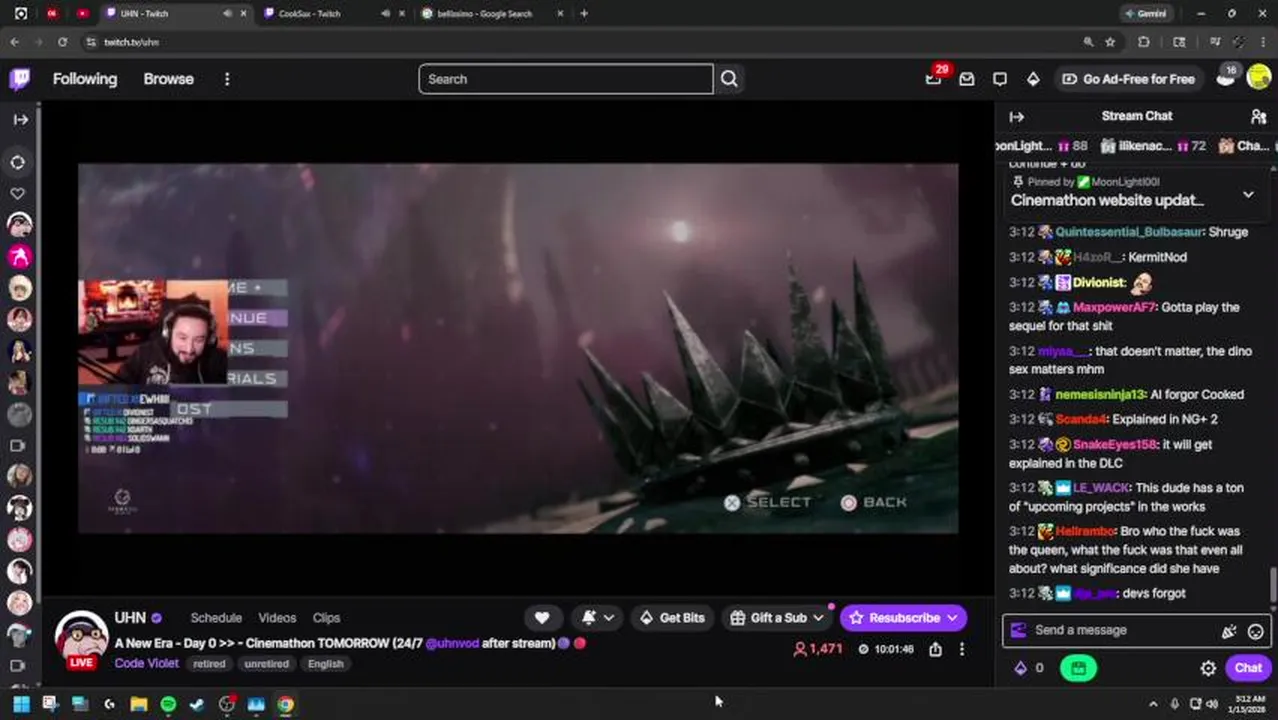Switch to the Videos tab
Image resolution: width=1278 pixels, height=720 pixels.
pos(277,618)
